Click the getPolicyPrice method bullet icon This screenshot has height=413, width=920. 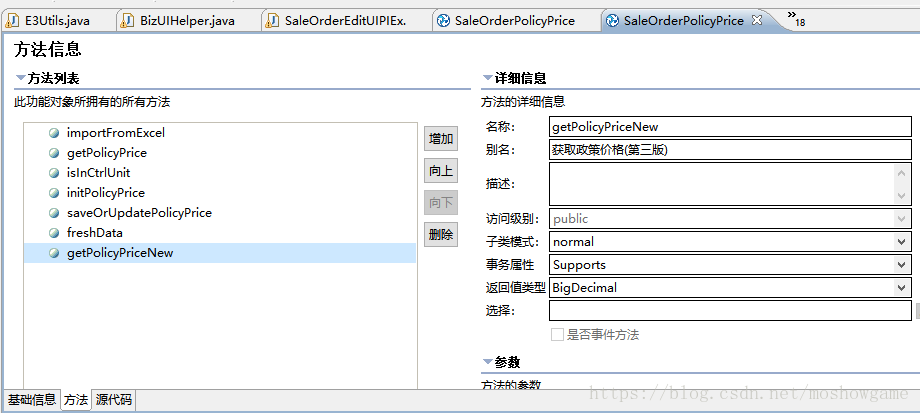pos(55,153)
